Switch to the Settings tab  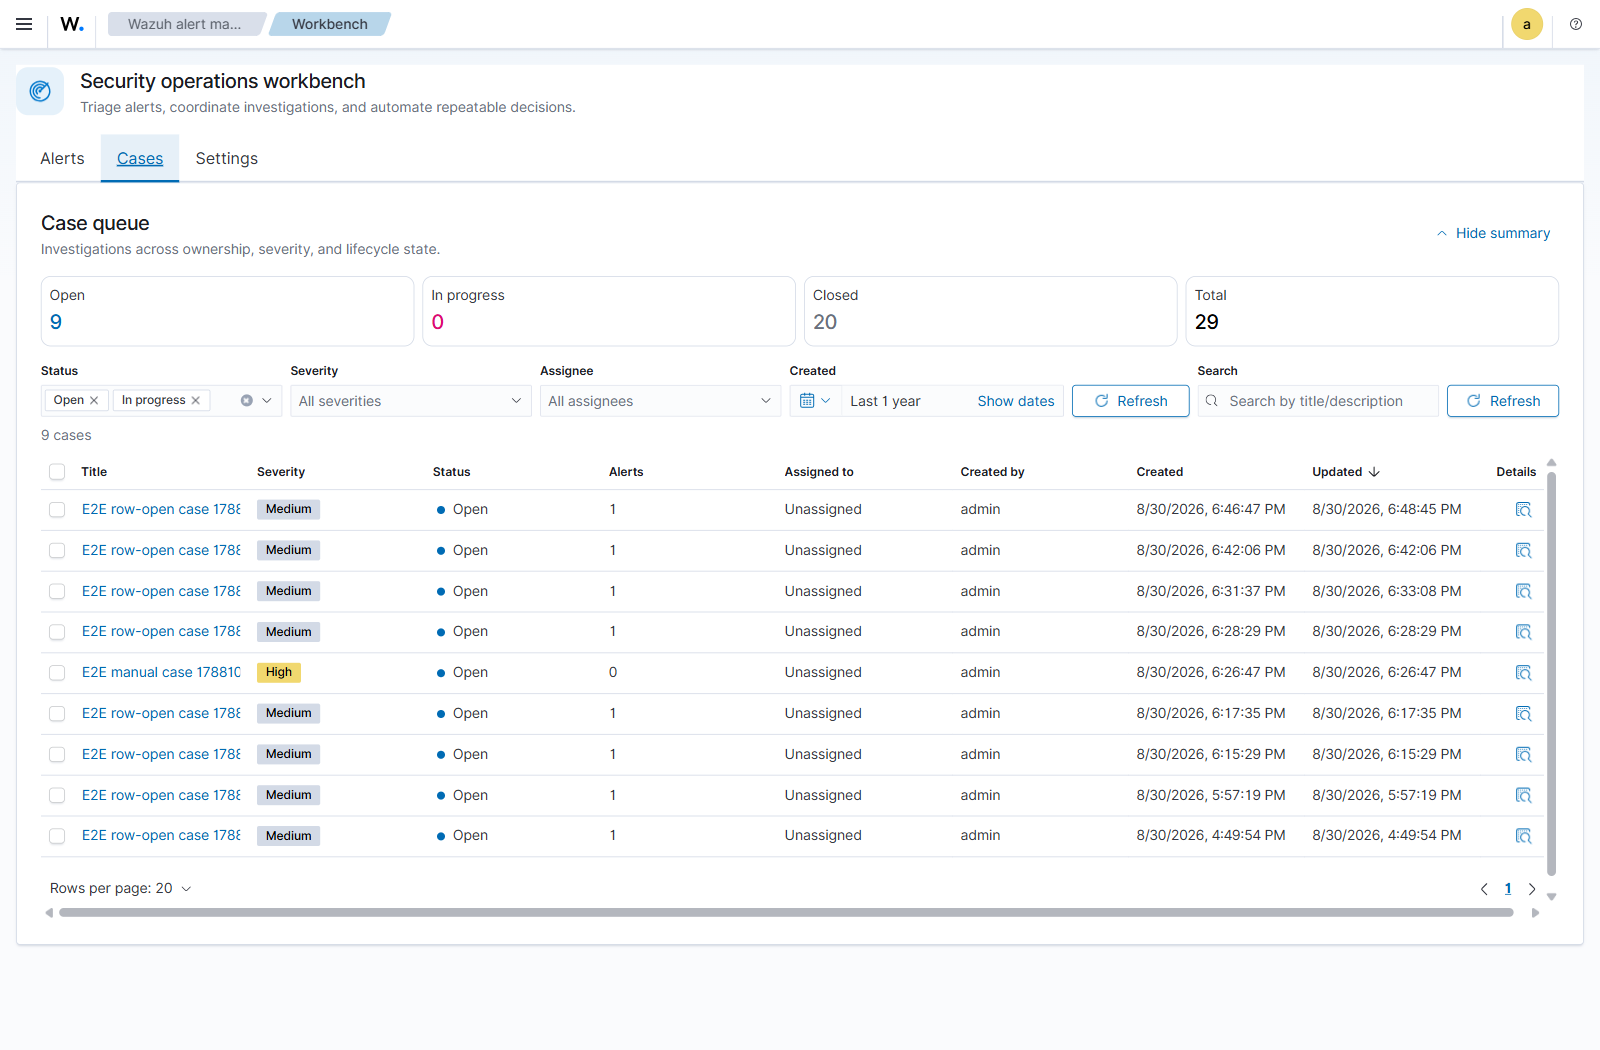click(x=227, y=158)
